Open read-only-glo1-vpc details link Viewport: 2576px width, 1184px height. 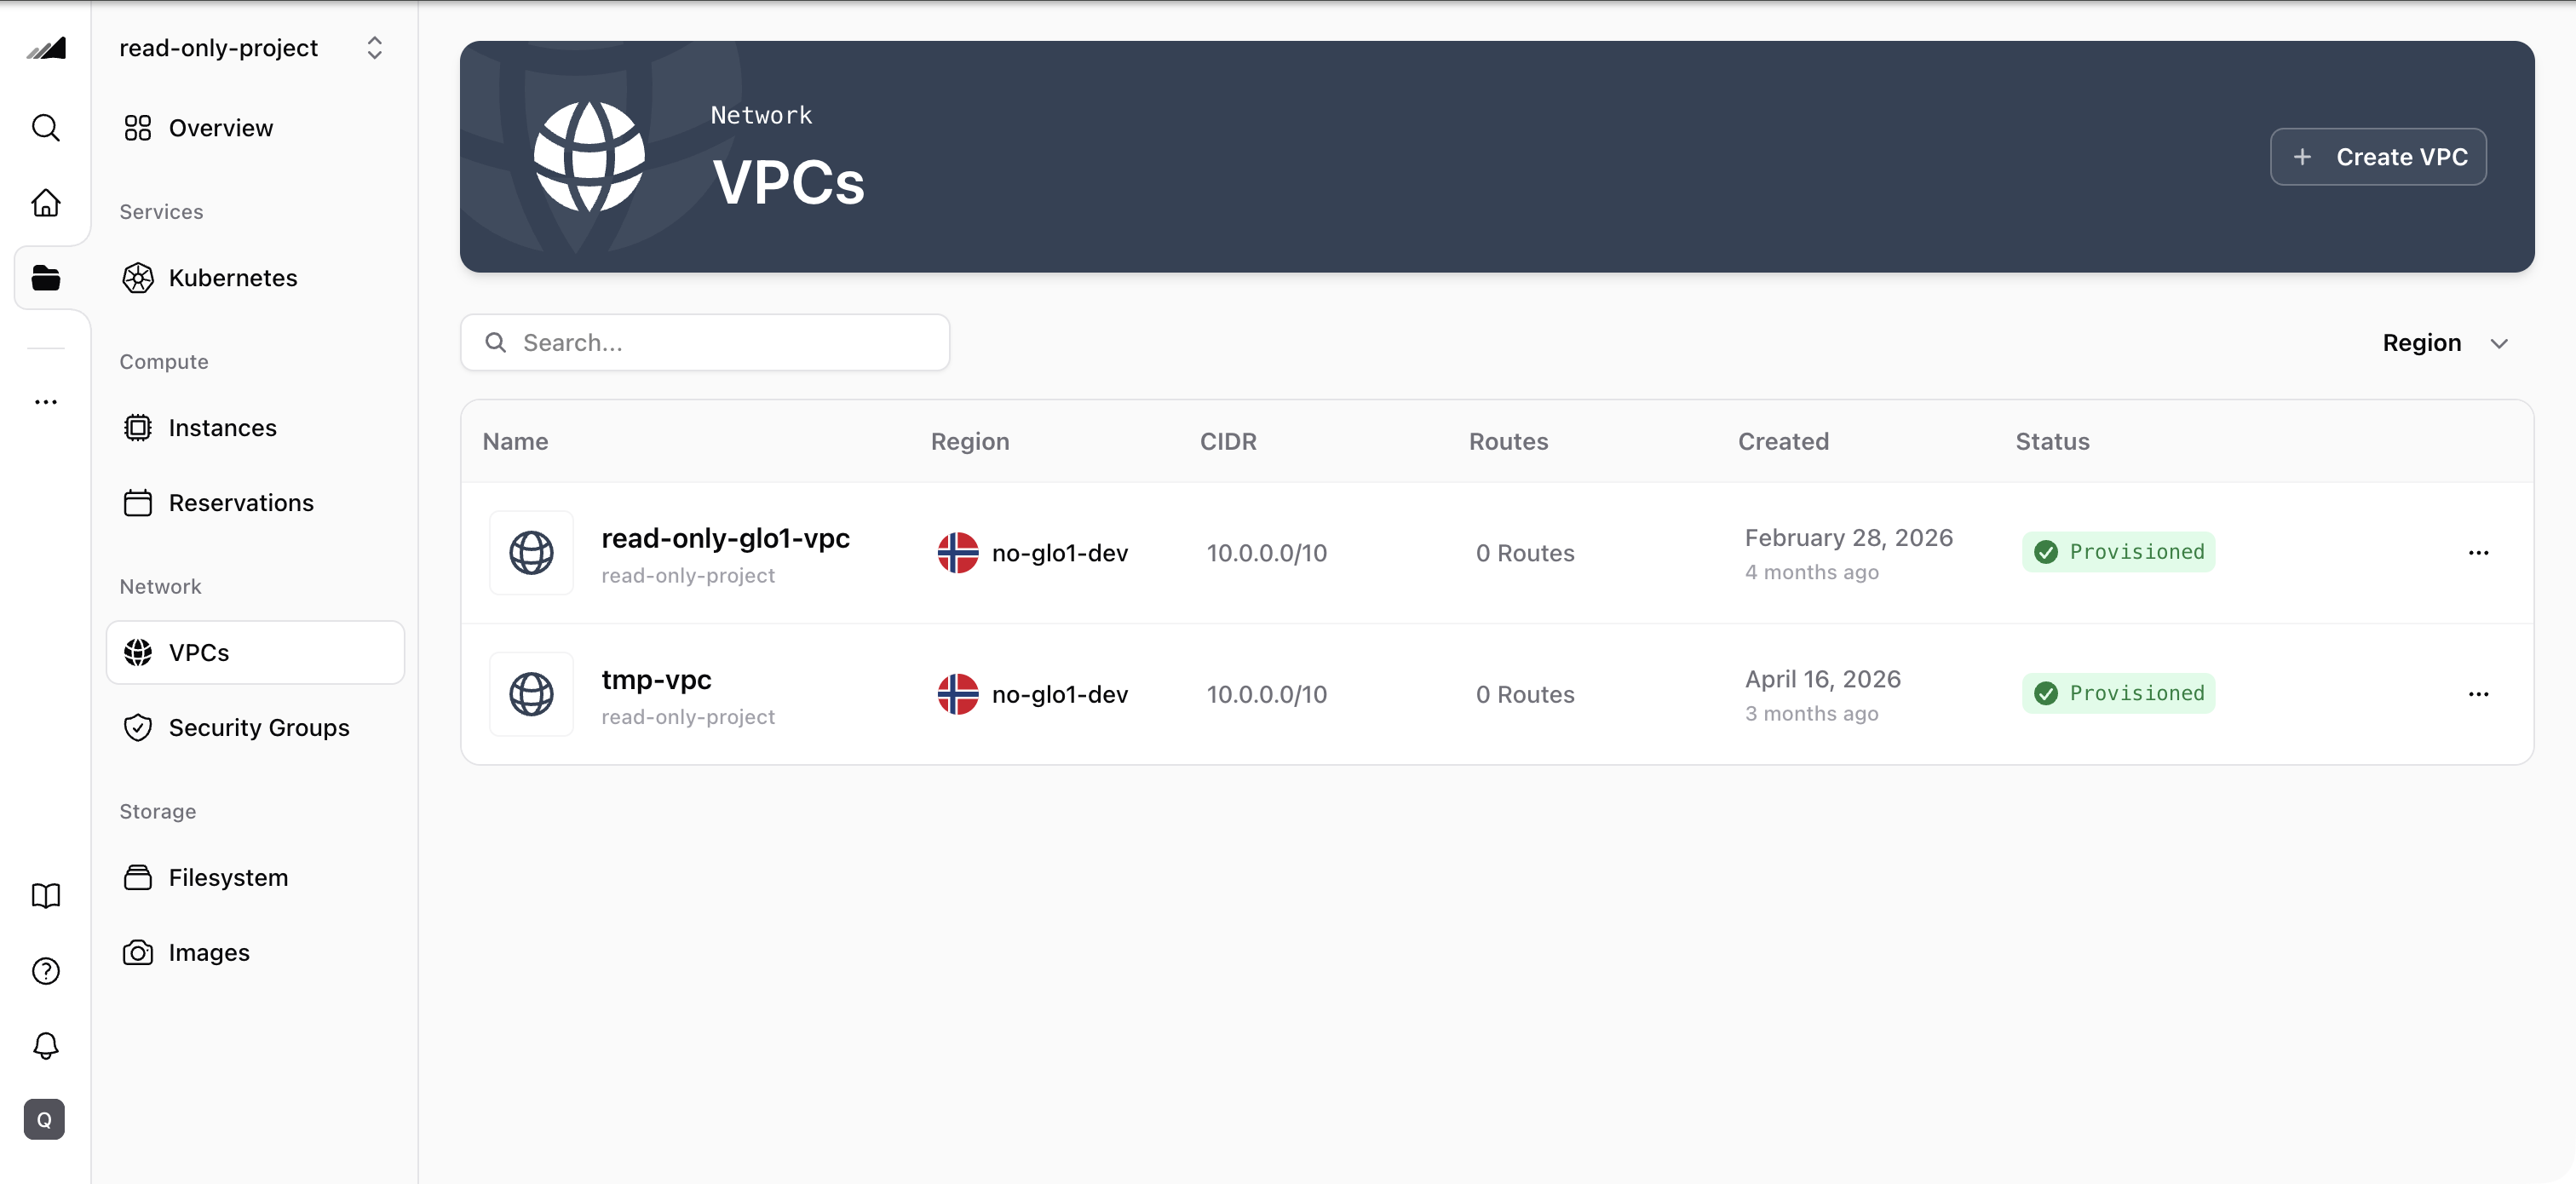tap(725, 538)
